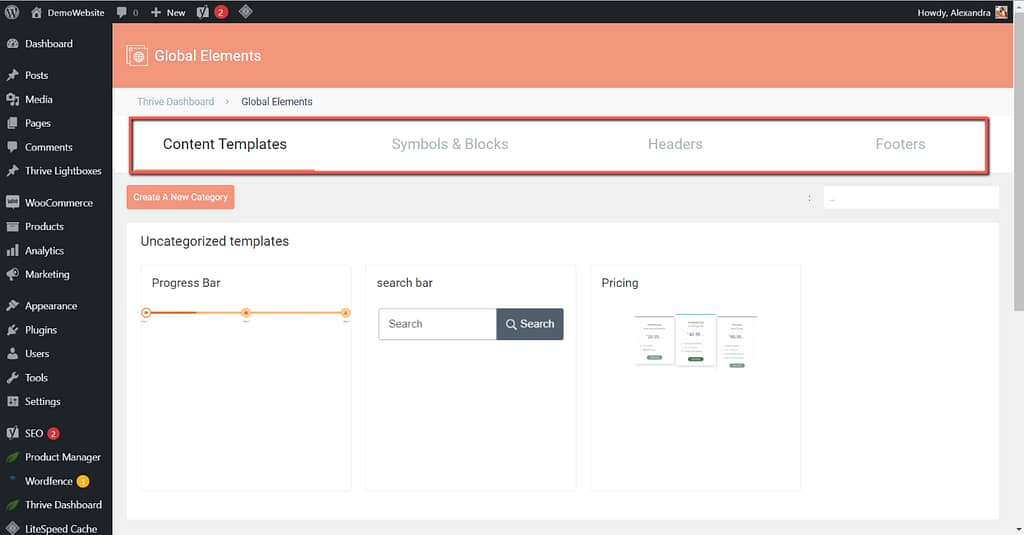
Task: Click the Appearance brush icon
Action: tap(12, 306)
